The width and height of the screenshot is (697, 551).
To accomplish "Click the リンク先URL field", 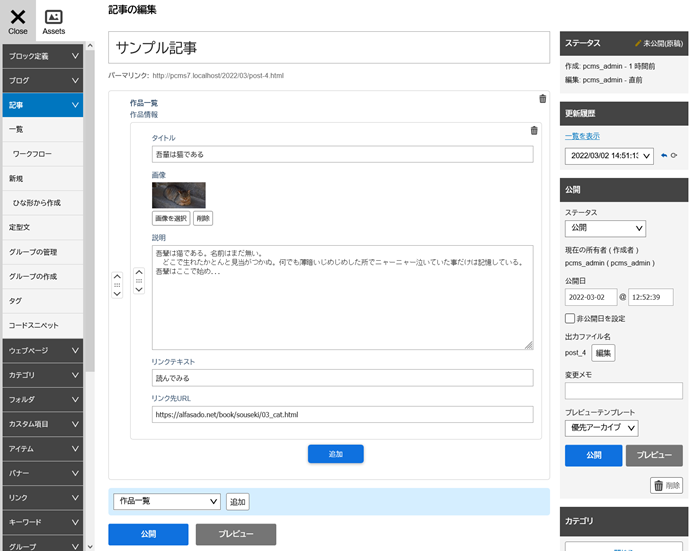I will tap(342, 415).
